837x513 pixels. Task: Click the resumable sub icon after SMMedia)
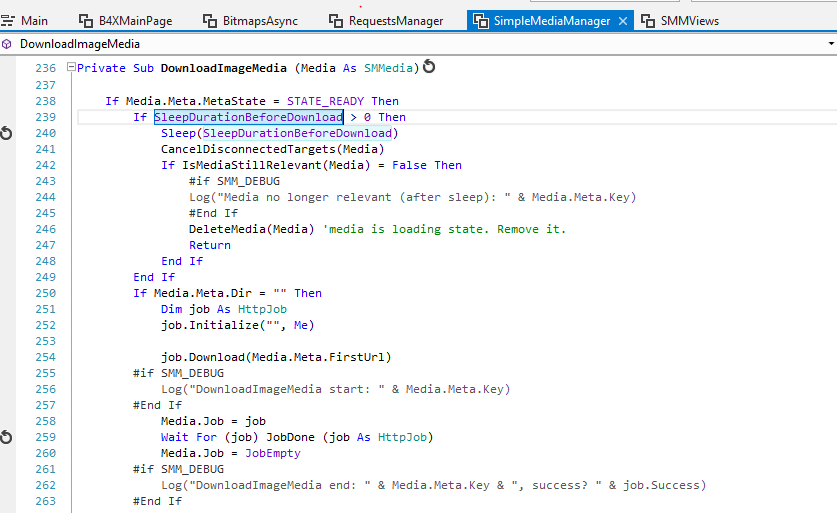[x=429, y=67]
